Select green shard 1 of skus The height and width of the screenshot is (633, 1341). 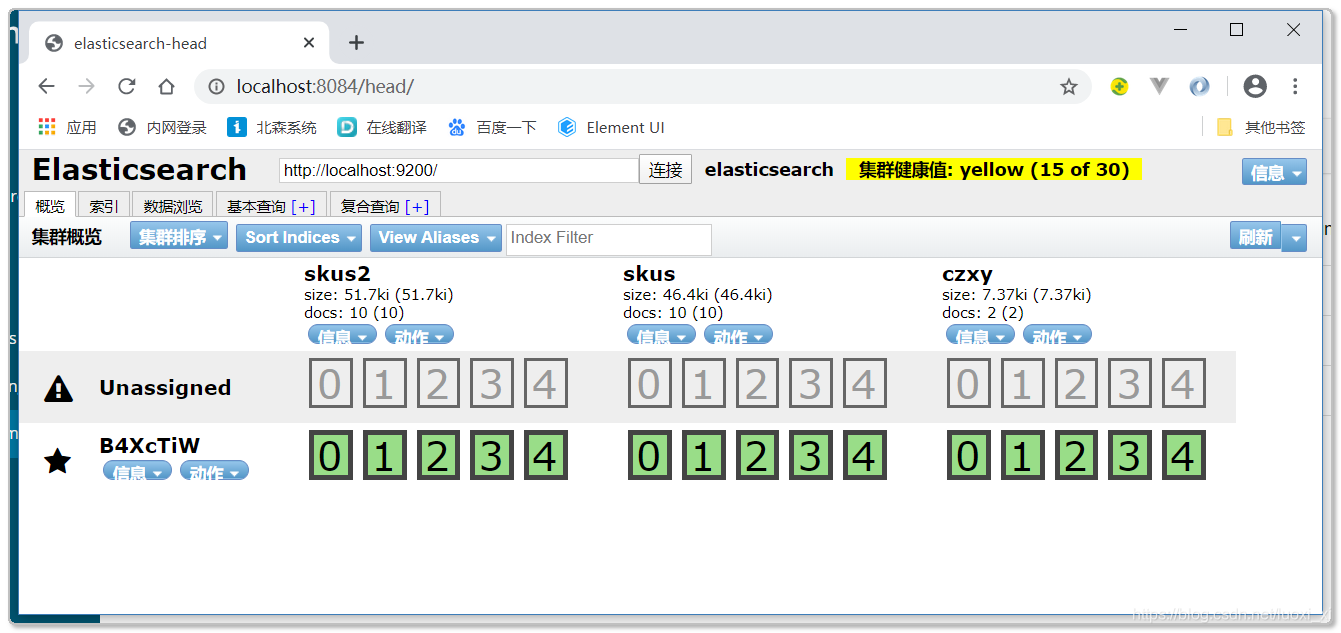tap(703, 456)
